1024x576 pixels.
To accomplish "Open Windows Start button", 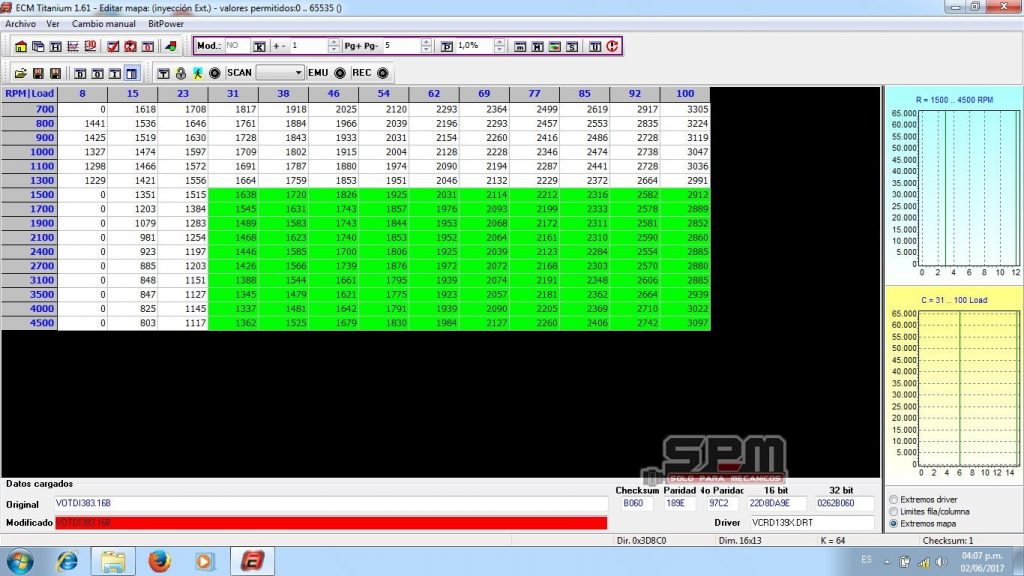I will click(21, 561).
